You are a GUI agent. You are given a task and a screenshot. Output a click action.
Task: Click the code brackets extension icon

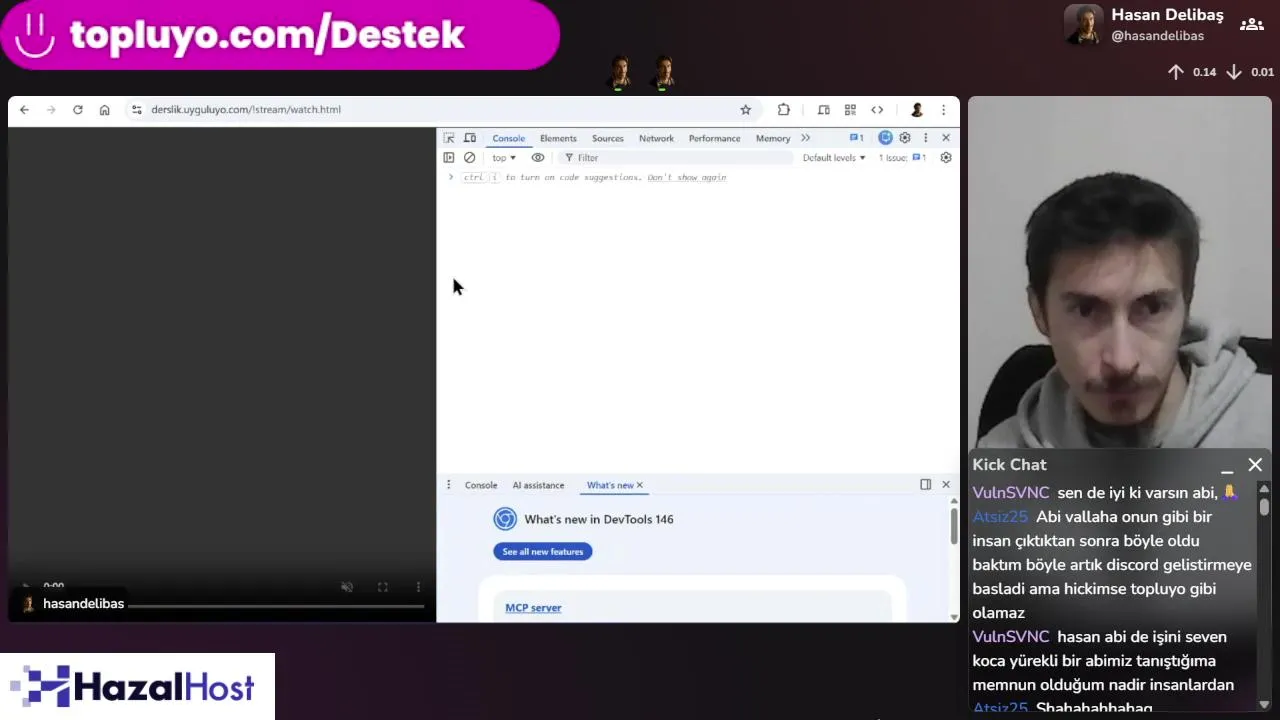pos(877,110)
